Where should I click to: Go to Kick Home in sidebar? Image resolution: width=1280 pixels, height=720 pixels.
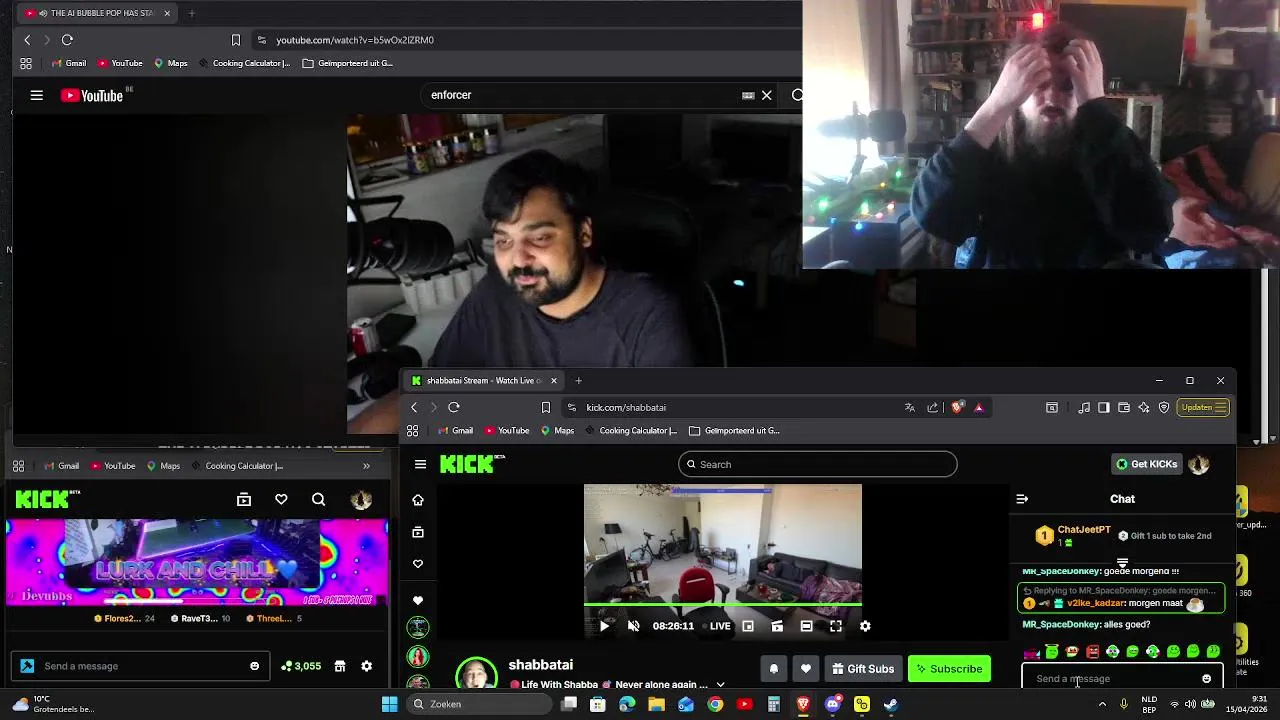click(x=418, y=500)
